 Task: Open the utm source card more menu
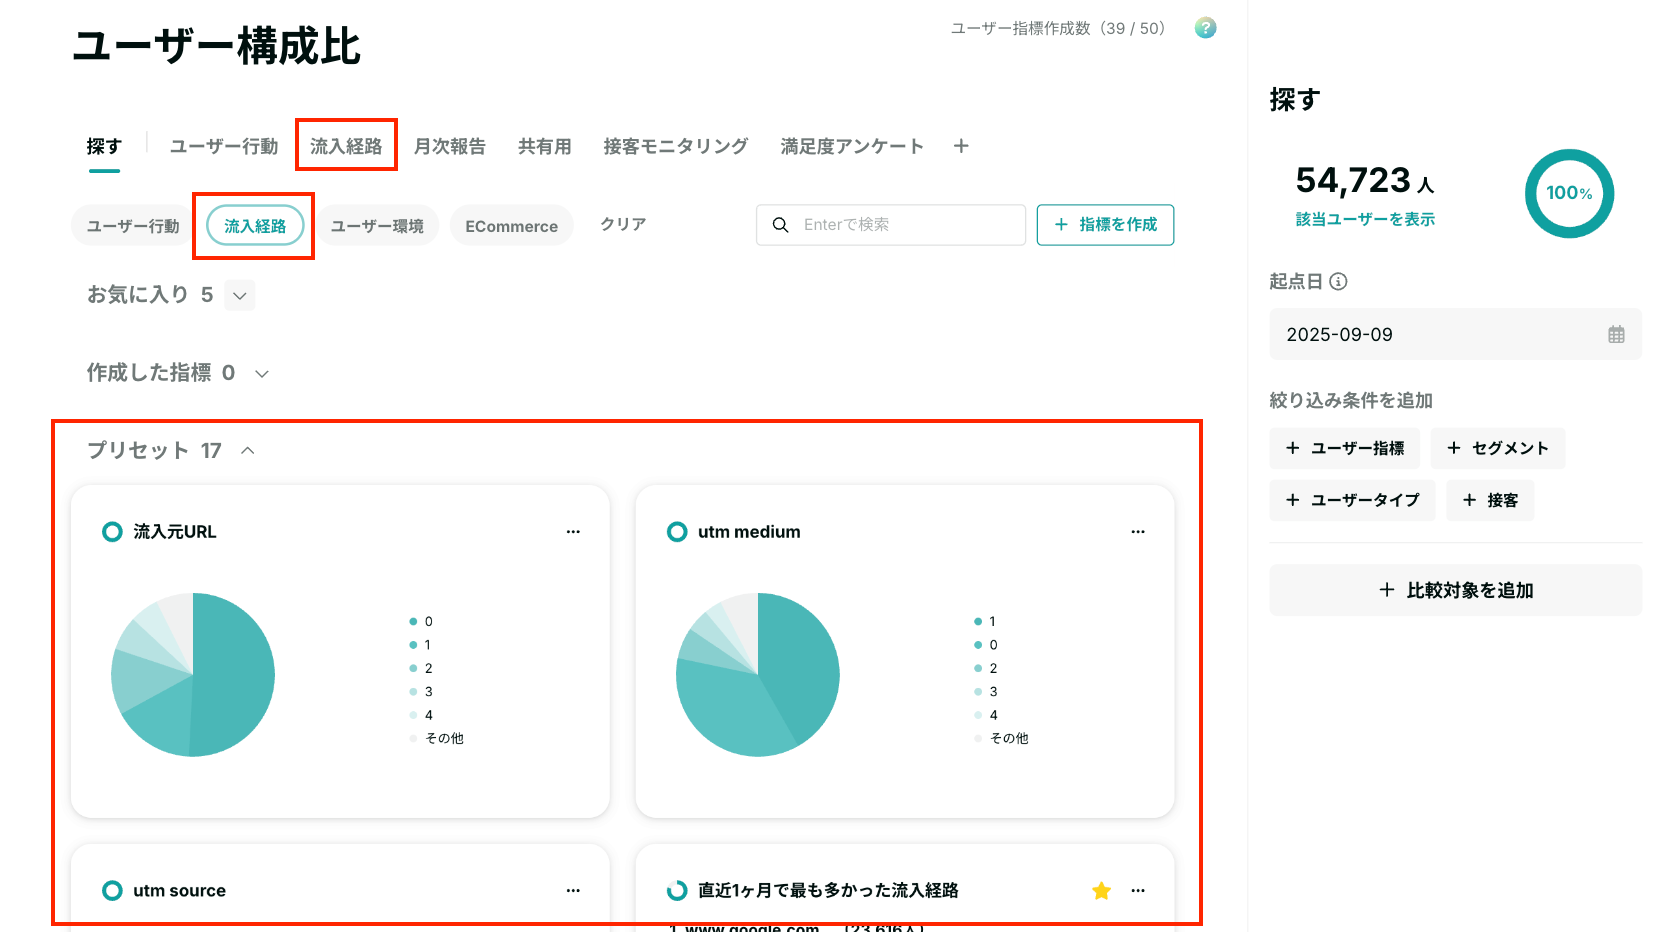(573, 890)
